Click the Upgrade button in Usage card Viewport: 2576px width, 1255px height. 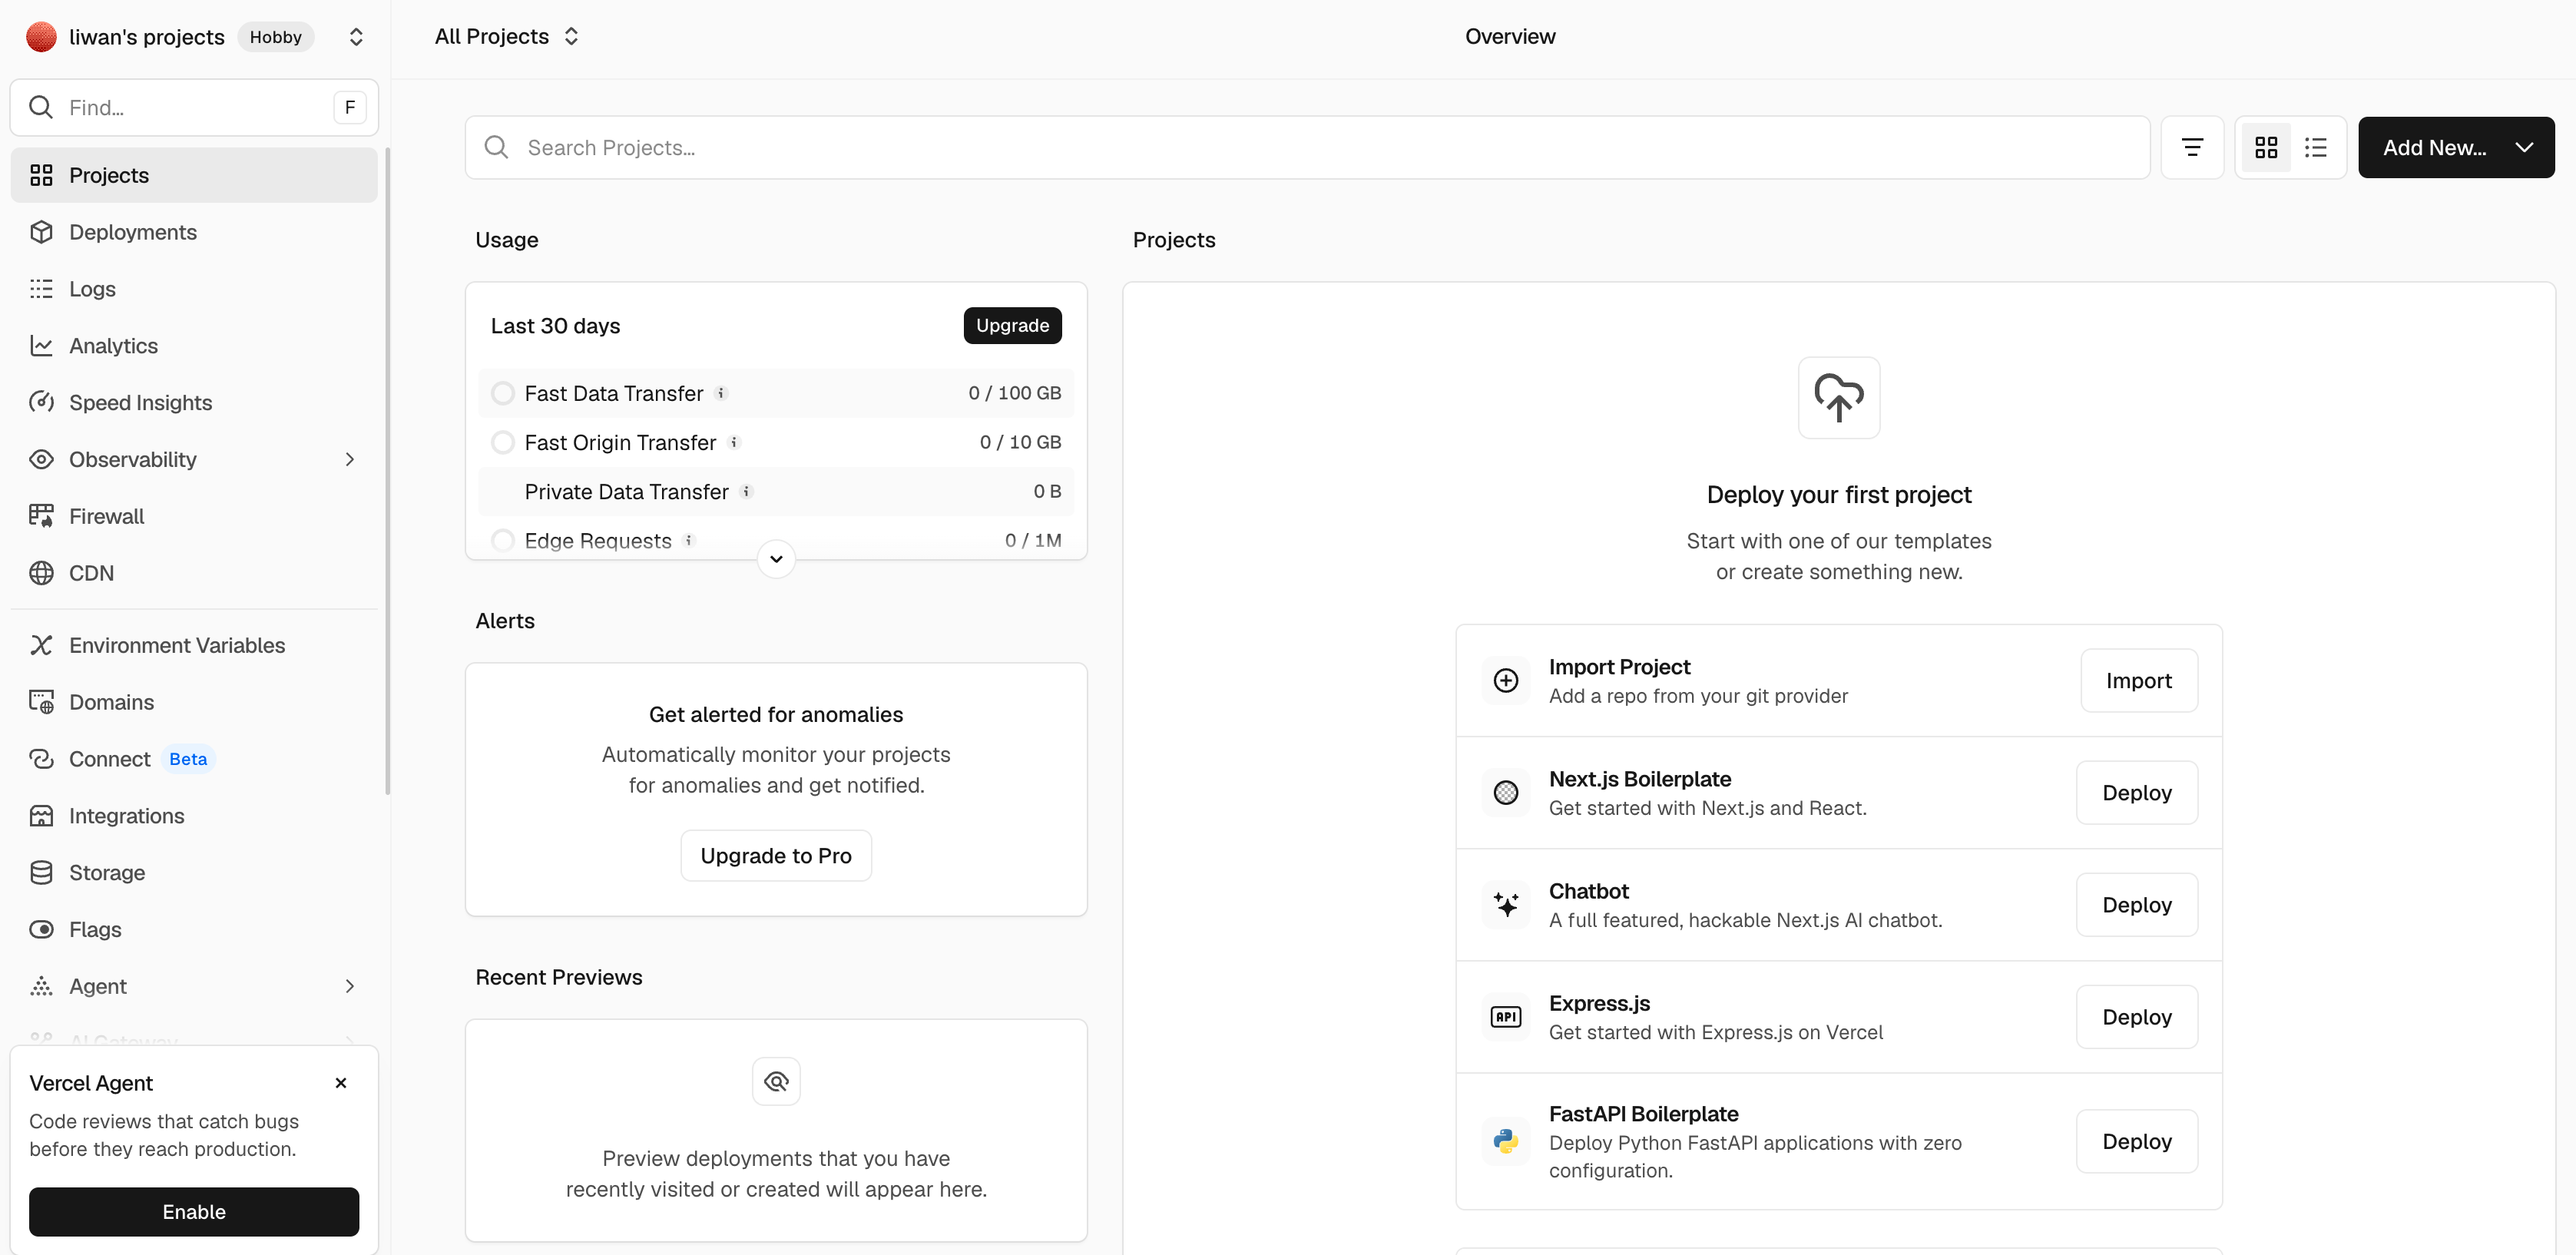pyautogui.click(x=1012, y=326)
